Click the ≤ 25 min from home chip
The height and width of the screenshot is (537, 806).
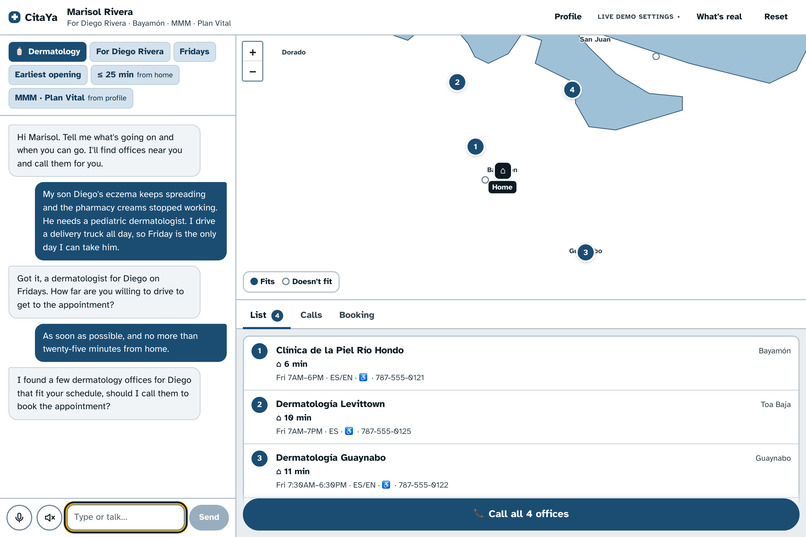click(x=135, y=75)
